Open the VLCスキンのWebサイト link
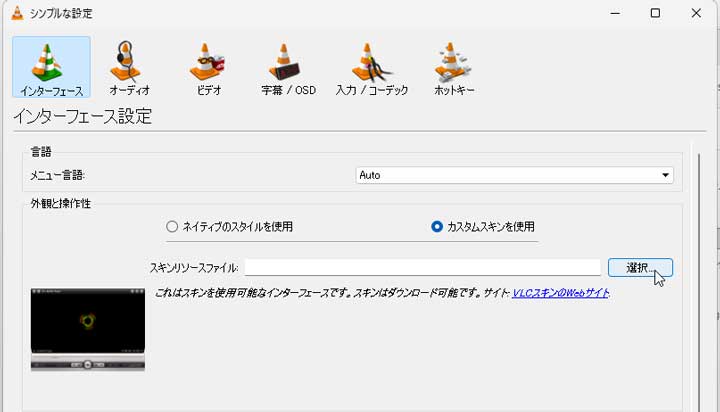Screen dimensions: 720x412 click(x=561, y=293)
